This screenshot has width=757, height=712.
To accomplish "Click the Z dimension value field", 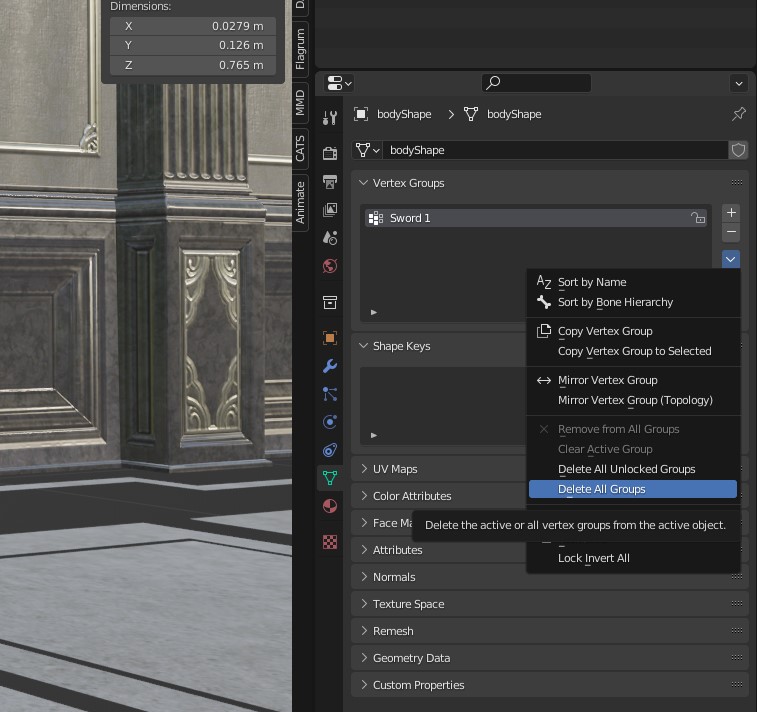I will (x=193, y=65).
